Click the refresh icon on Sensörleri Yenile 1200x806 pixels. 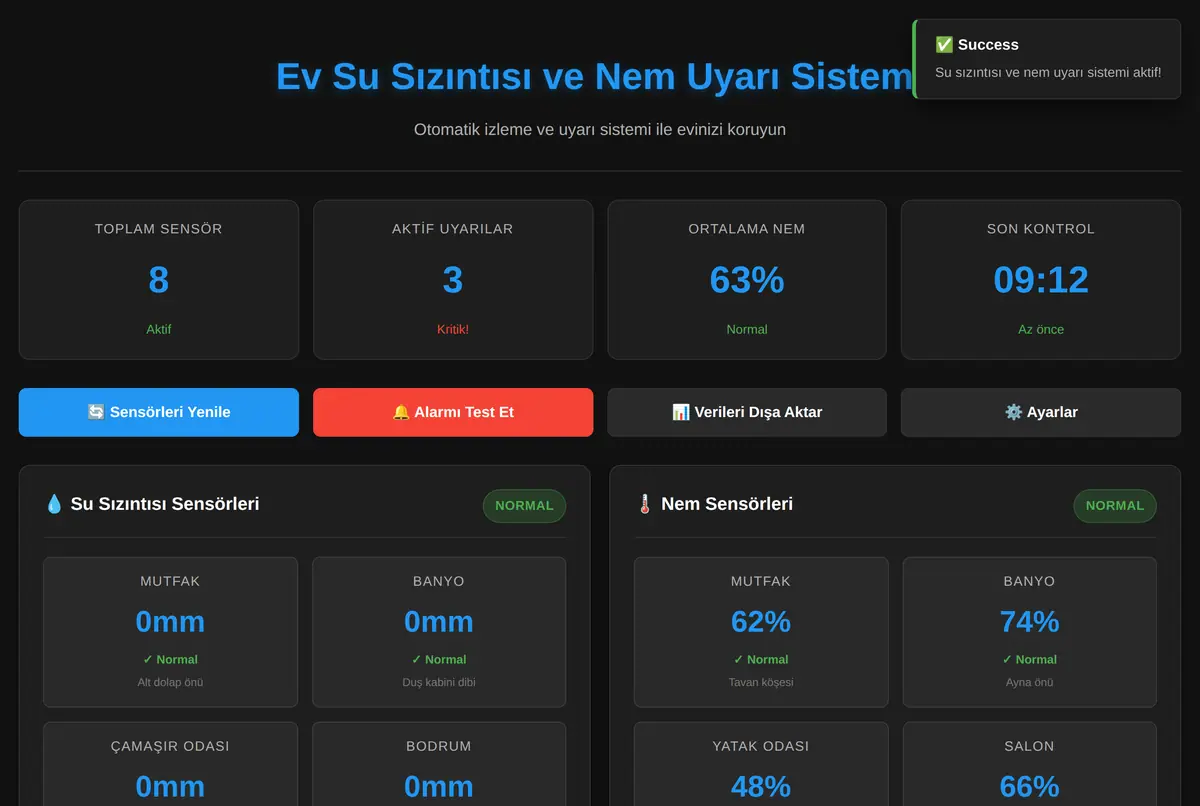pyautogui.click(x=96, y=412)
